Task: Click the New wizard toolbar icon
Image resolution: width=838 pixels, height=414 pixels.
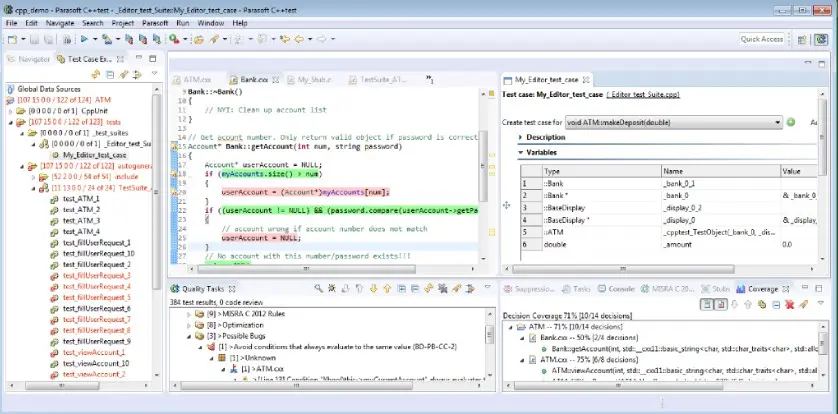Action: [12, 39]
